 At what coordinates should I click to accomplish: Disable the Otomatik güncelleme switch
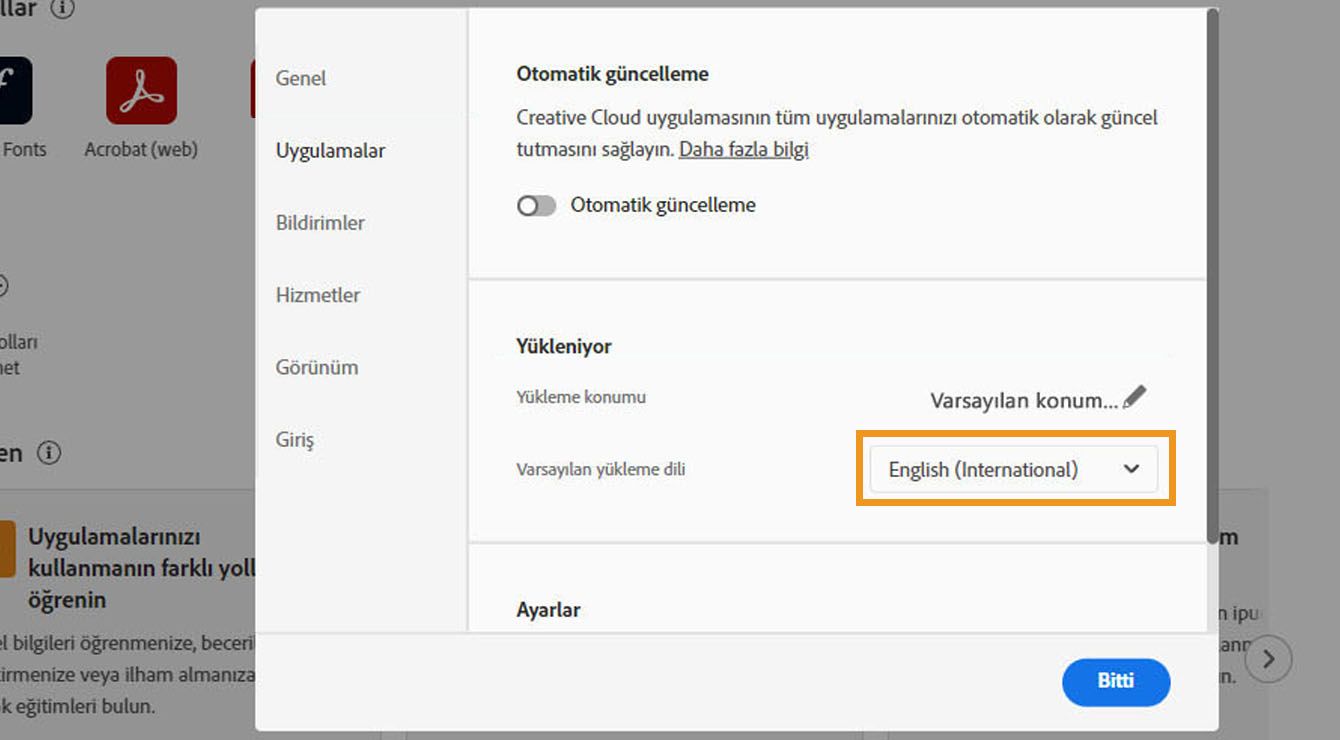point(536,205)
